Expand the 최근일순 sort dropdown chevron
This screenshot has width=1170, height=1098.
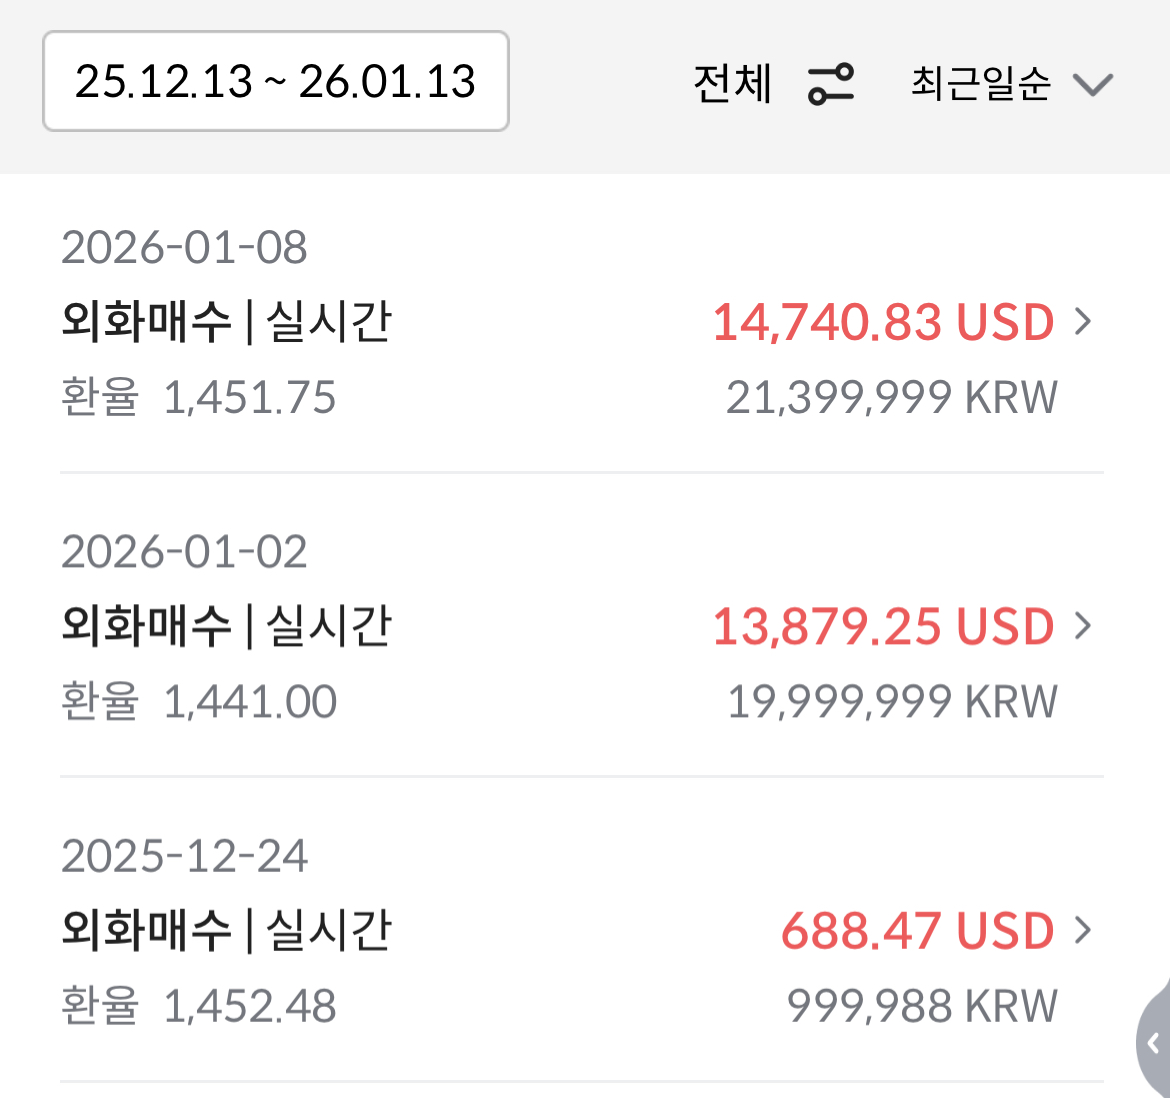click(x=1093, y=84)
